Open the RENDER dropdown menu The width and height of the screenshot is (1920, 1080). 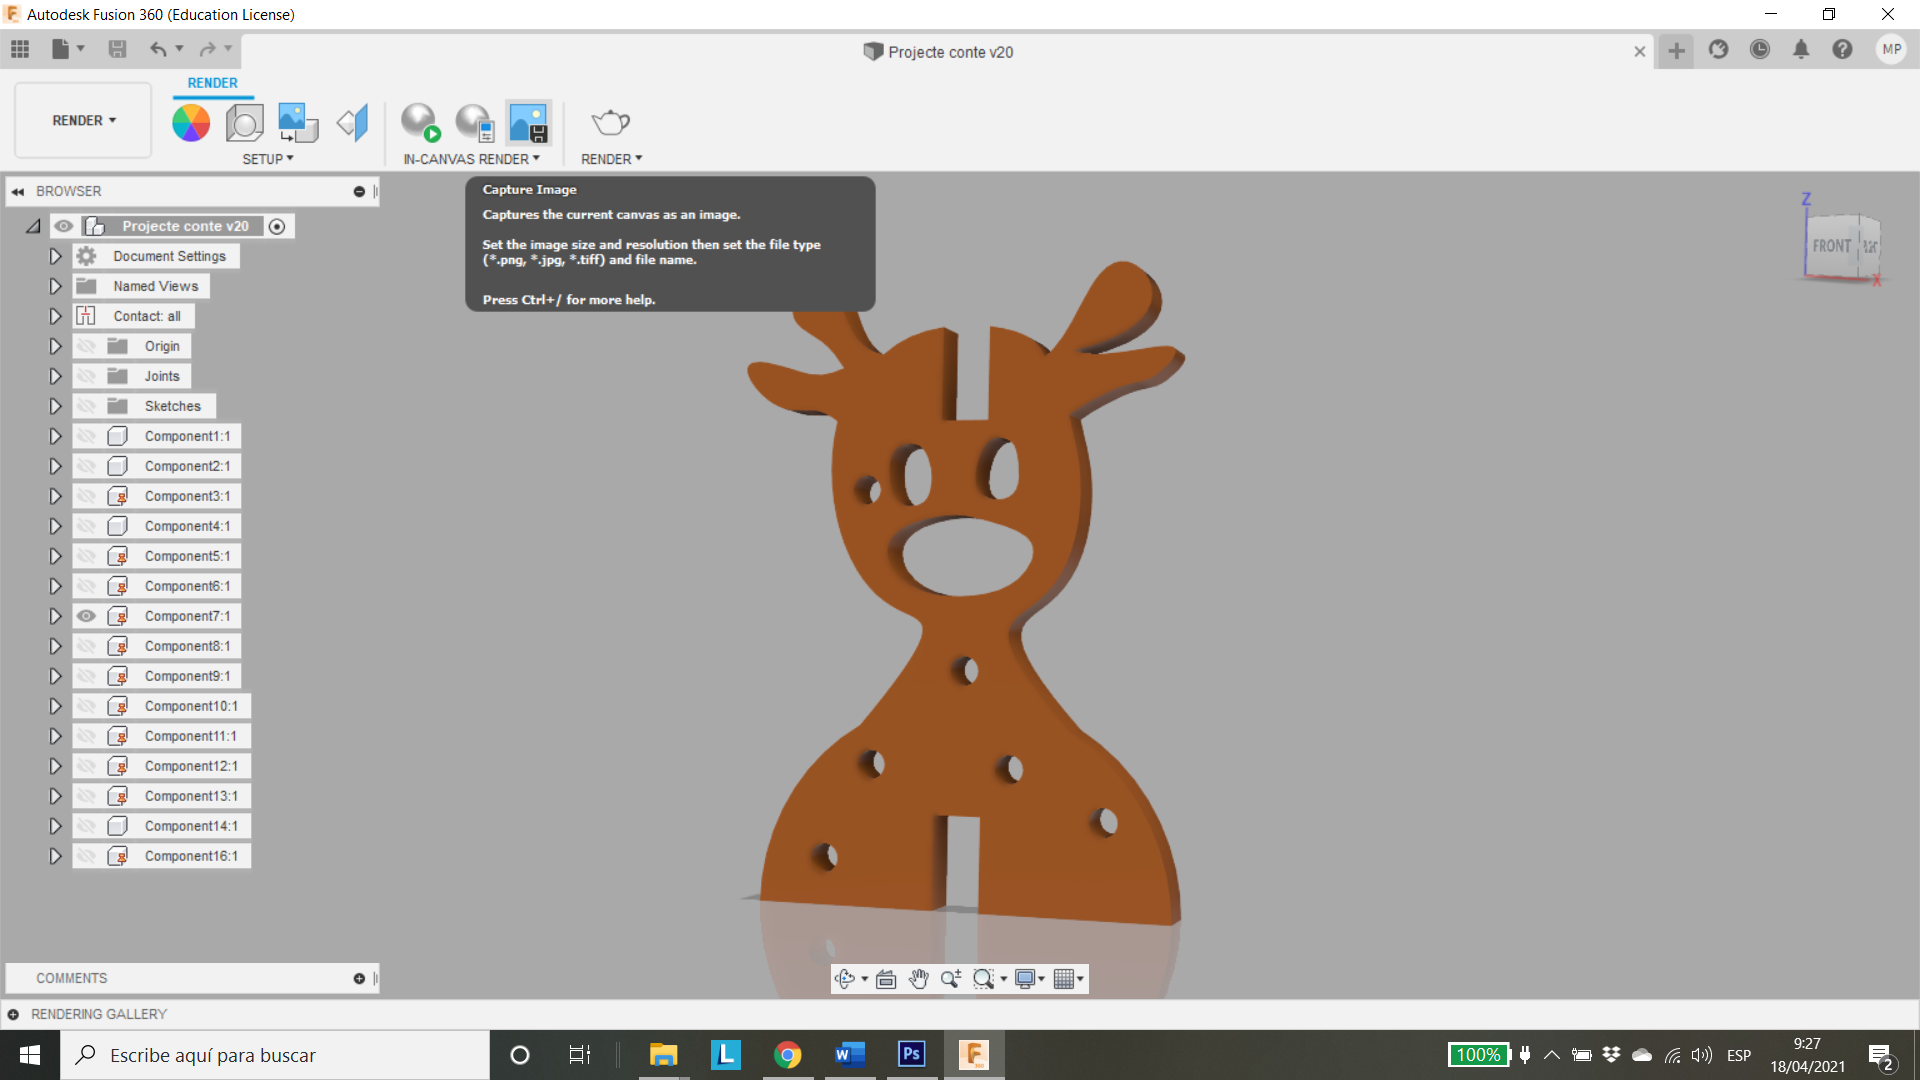(611, 158)
